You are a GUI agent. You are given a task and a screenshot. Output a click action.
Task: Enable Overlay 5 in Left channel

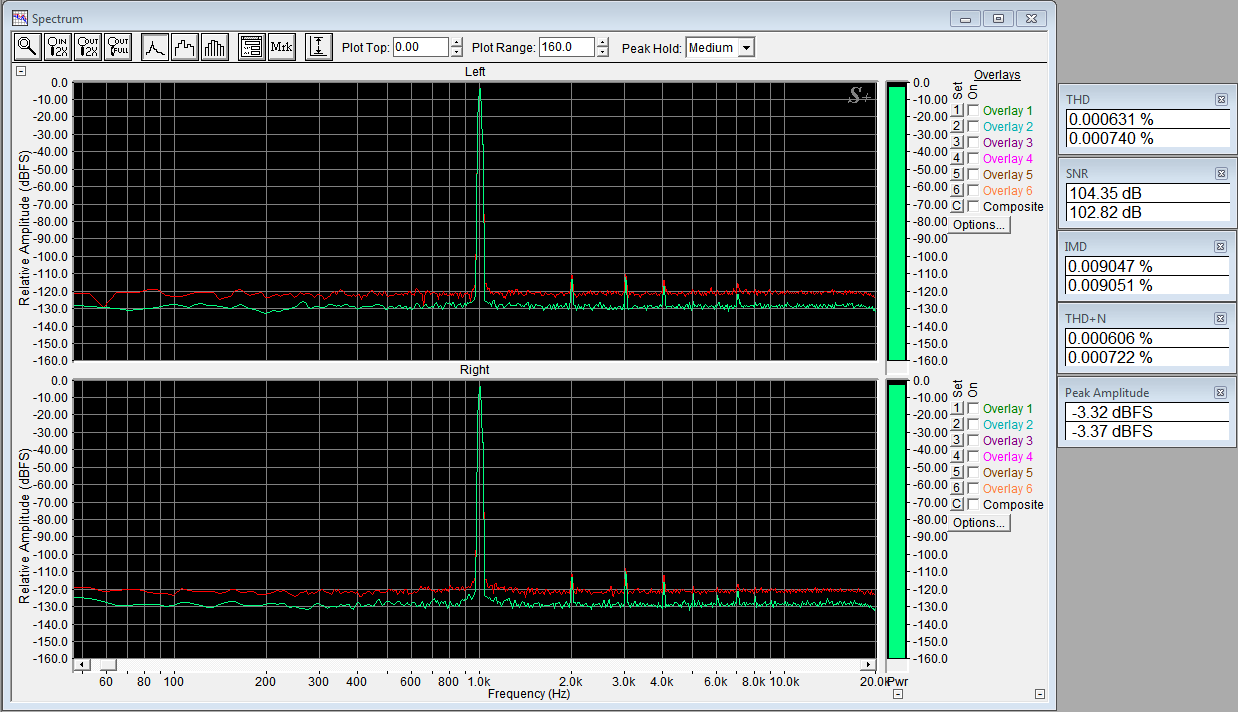(x=973, y=175)
